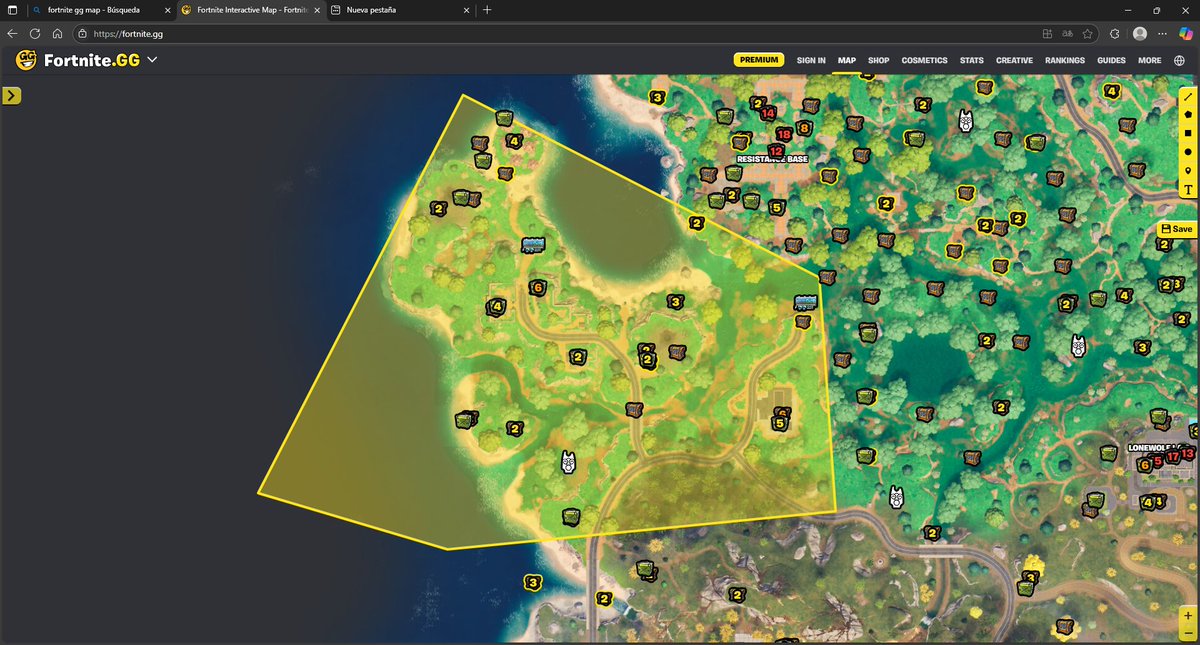This screenshot has height=645, width=1200.
Task: Select the location pin marker tool
Action: point(1188,171)
